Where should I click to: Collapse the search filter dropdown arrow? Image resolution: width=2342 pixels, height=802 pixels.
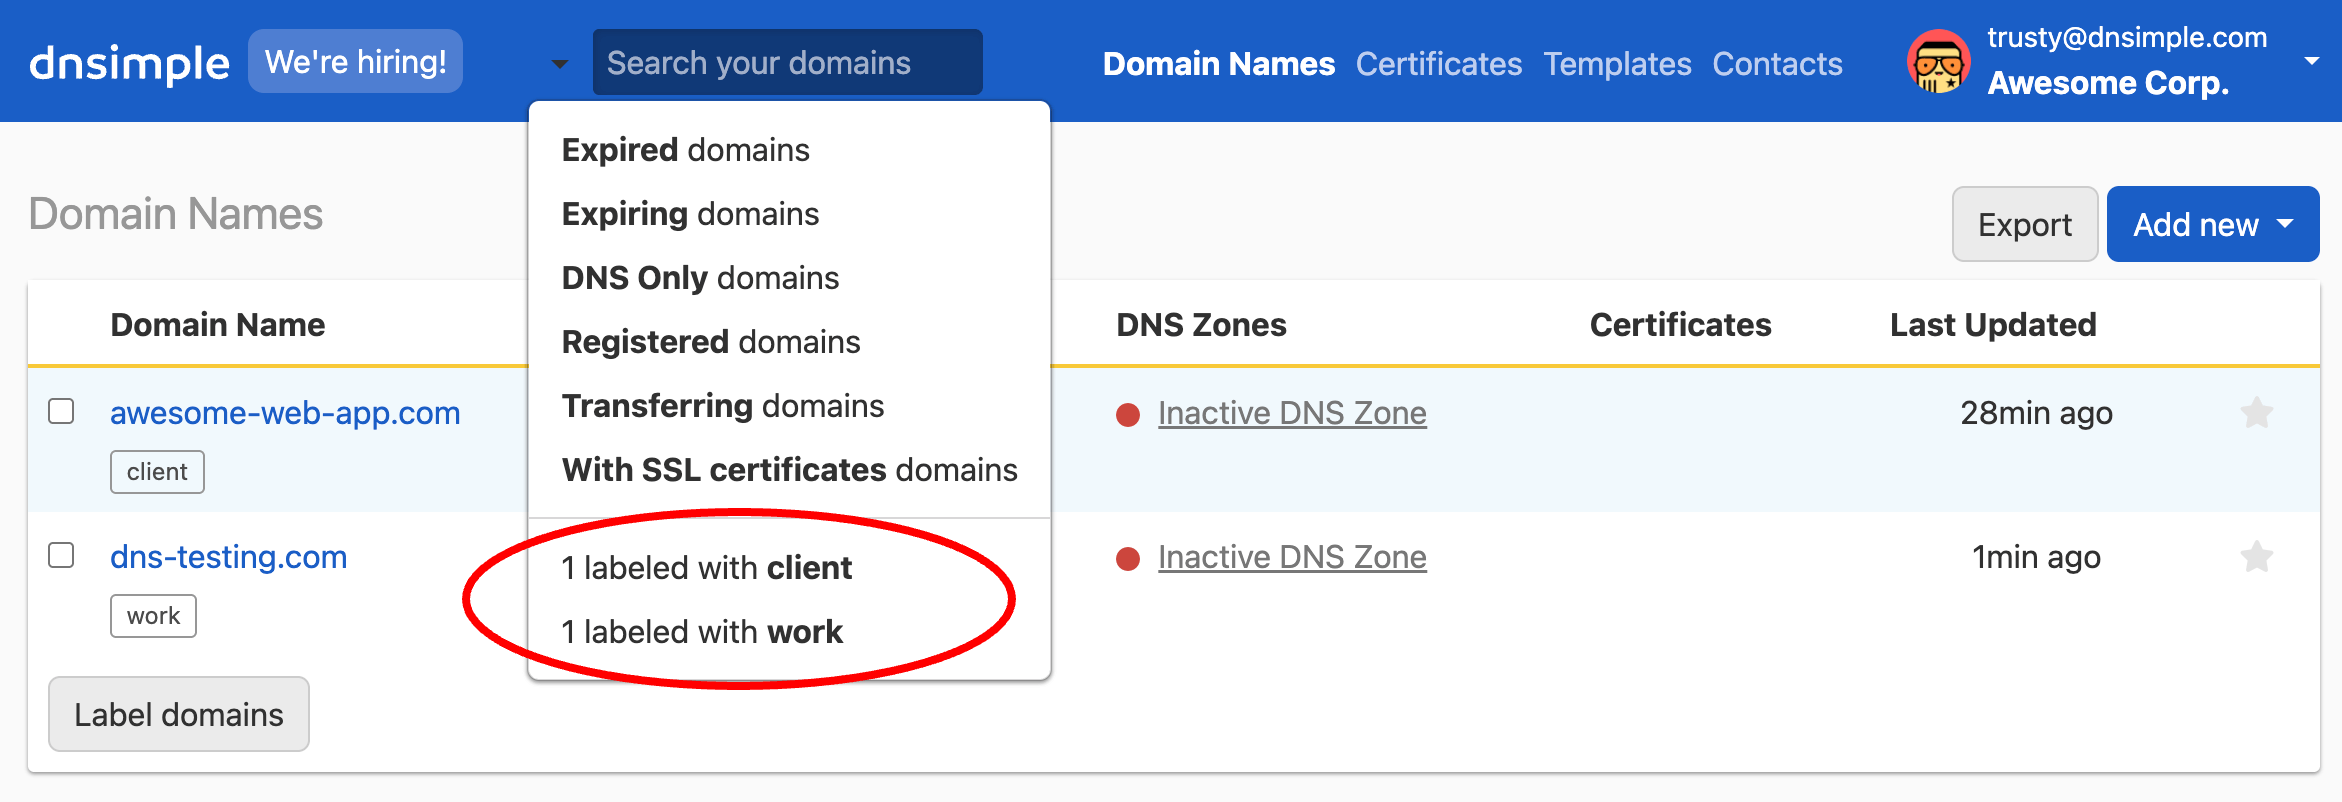point(560,64)
